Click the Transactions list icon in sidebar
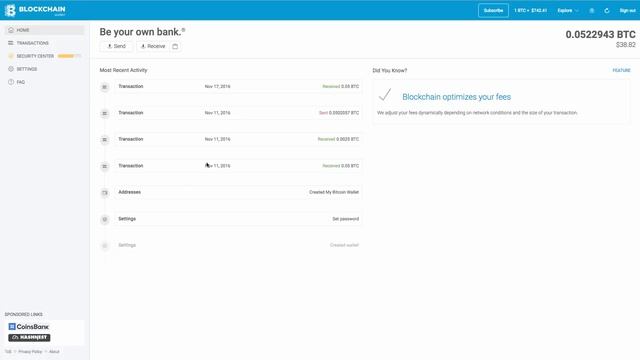 11,43
